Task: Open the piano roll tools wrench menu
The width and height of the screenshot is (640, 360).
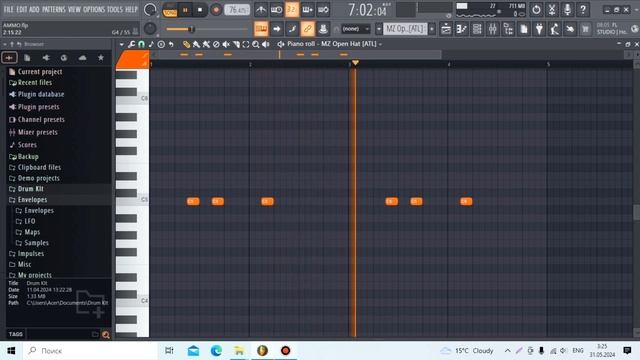Action: pyautogui.click(x=131, y=44)
